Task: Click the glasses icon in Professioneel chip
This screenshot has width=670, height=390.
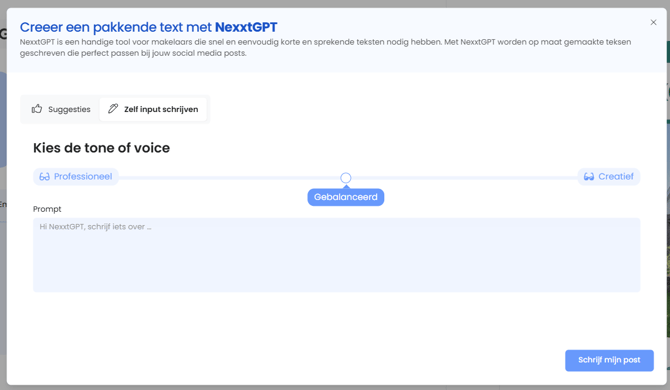Action: 44,177
